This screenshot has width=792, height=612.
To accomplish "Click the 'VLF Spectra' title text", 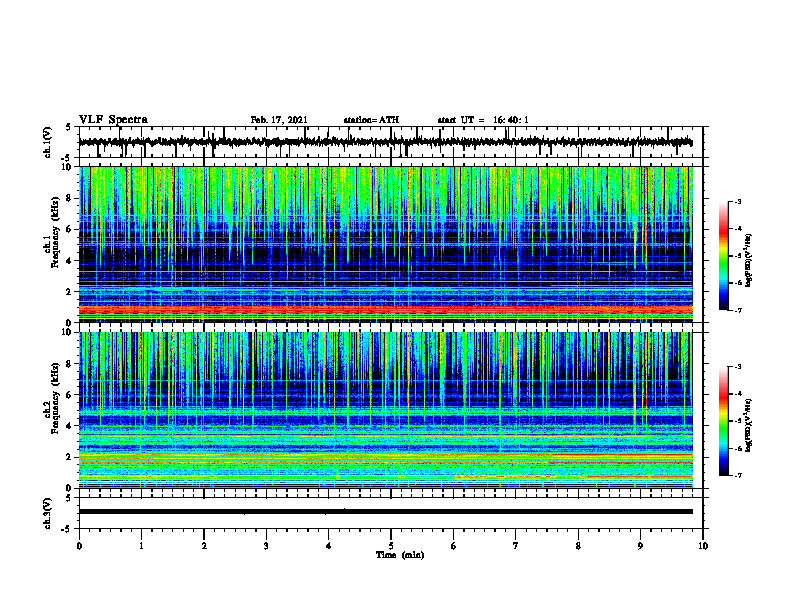I will [113, 120].
